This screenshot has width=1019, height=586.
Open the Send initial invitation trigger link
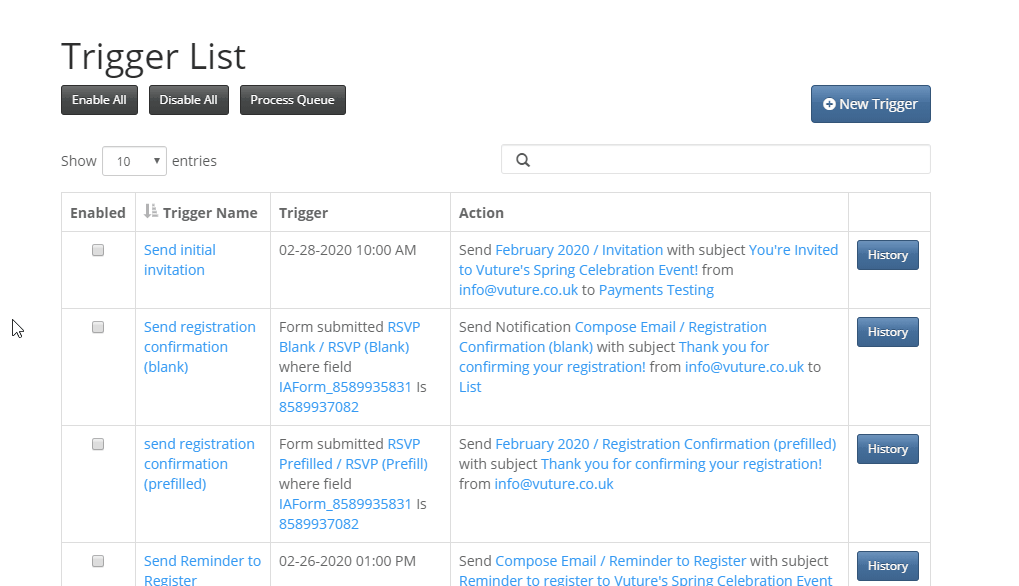click(179, 260)
